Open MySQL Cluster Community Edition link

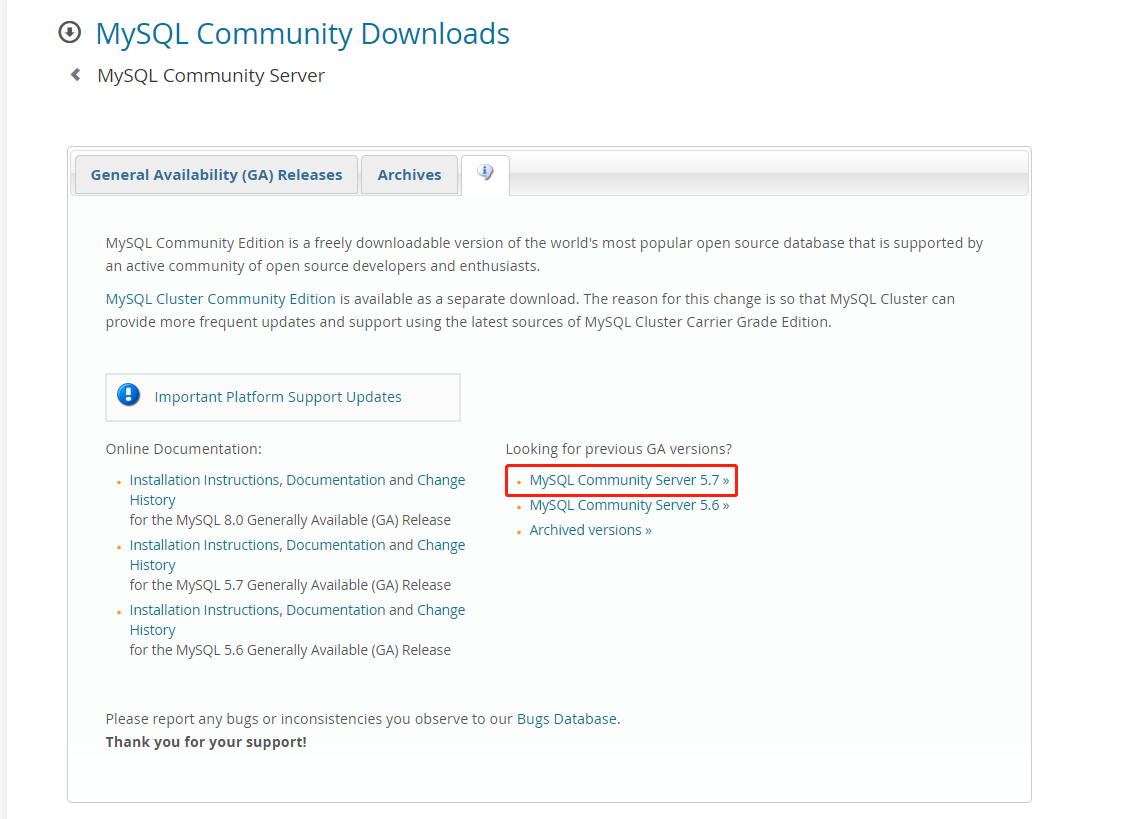(x=220, y=299)
